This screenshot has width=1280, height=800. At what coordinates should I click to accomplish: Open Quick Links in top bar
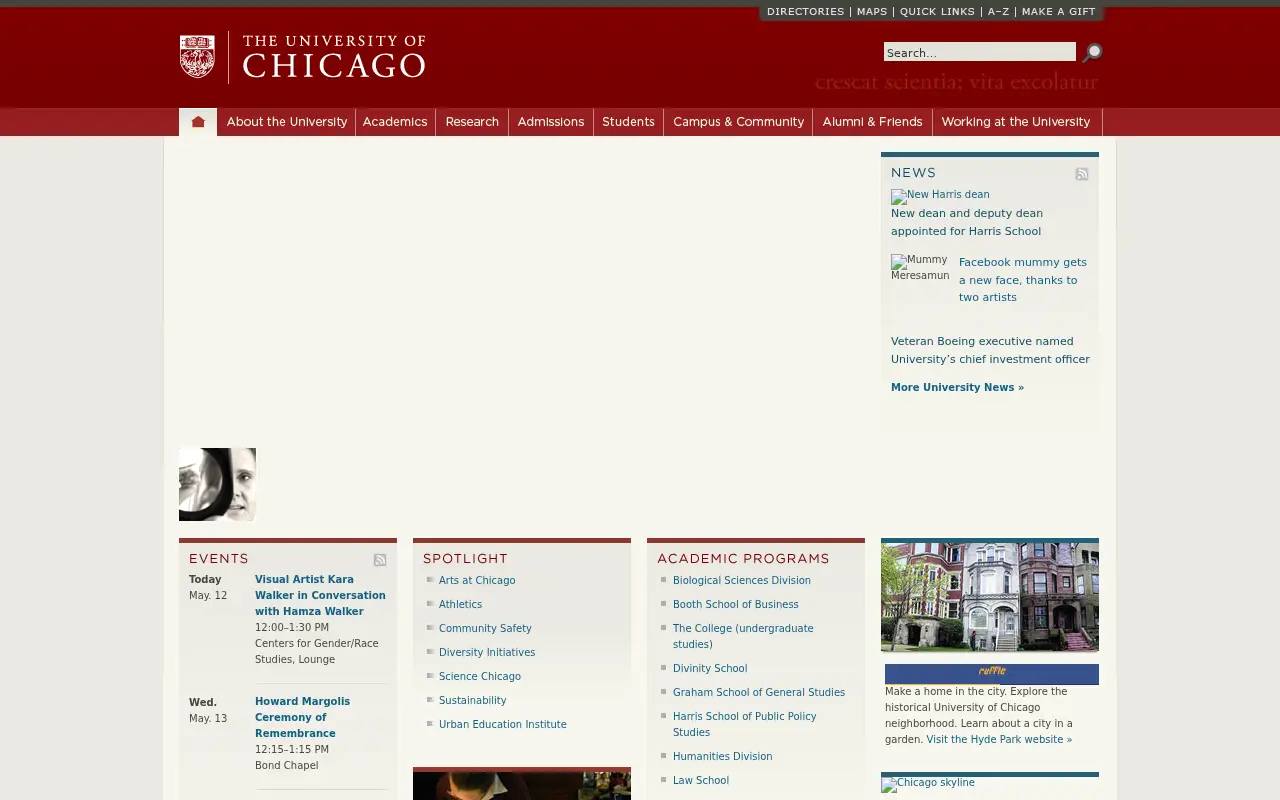[937, 12]
